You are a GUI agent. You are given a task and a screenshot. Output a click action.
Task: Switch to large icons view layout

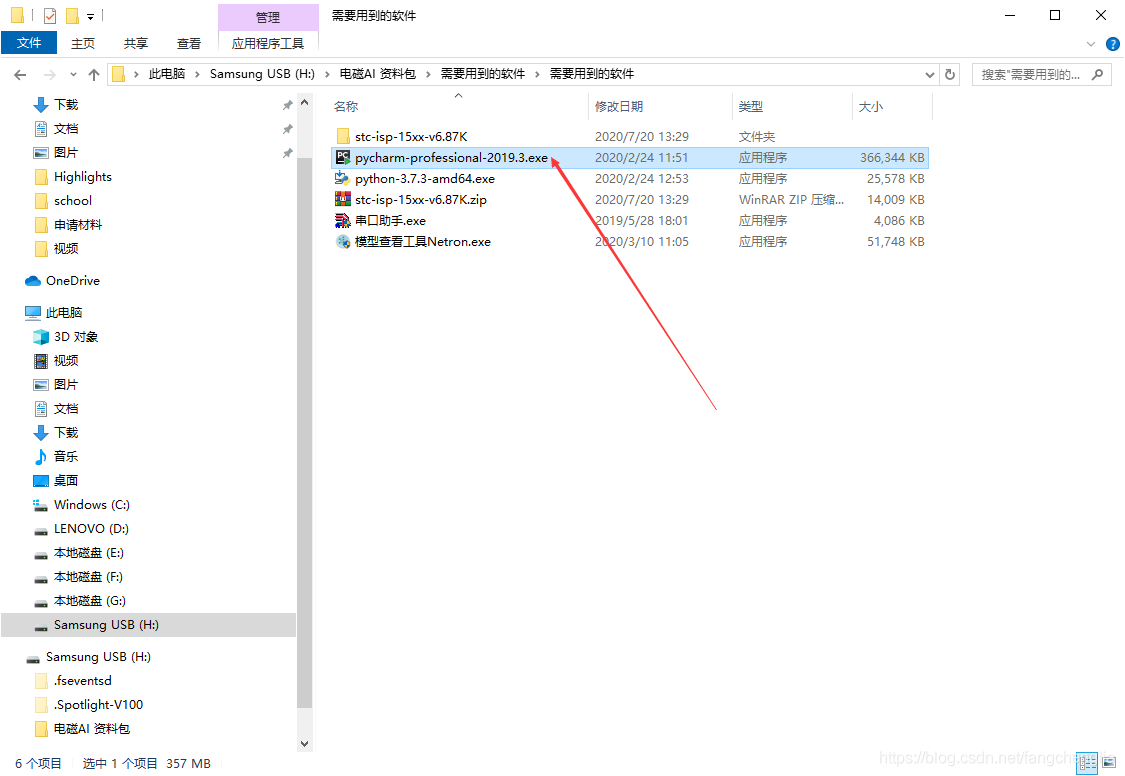coord(1109,762)
